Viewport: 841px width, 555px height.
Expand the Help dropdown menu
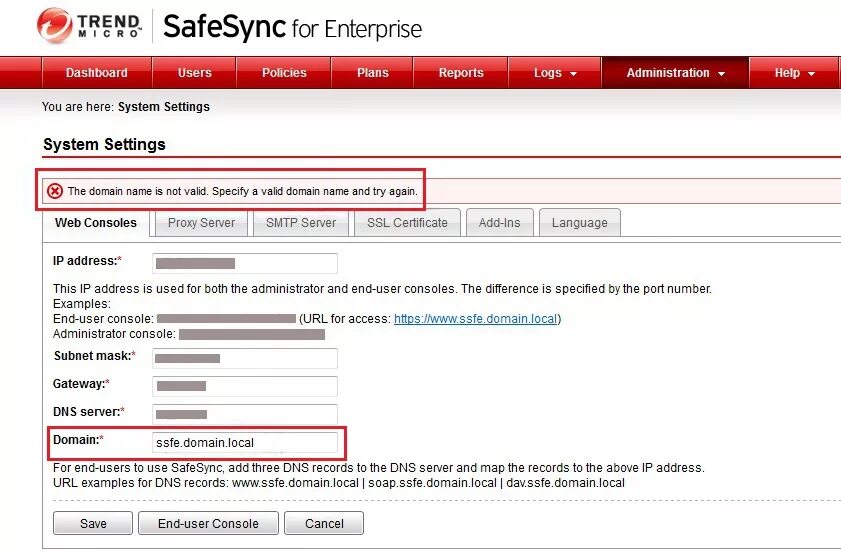click(794, 72)
